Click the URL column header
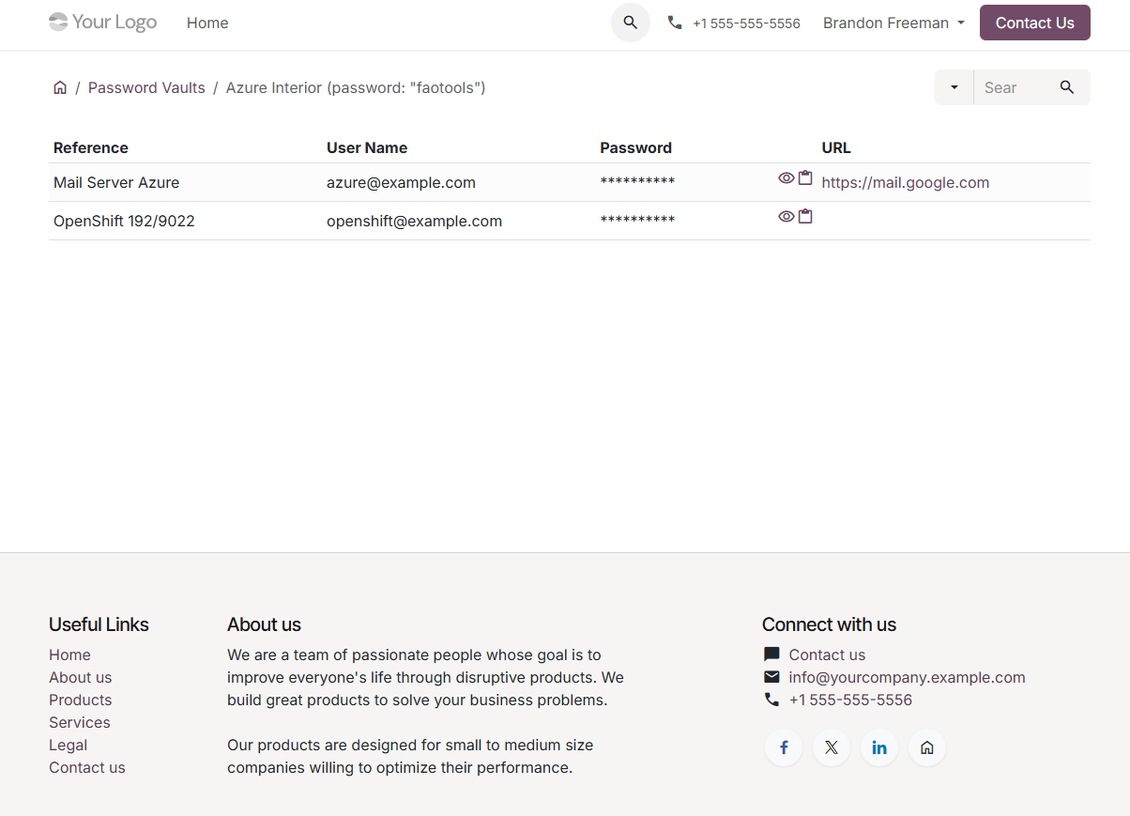The height and width of the screenshot is (816, 1130). click(836, 148)
